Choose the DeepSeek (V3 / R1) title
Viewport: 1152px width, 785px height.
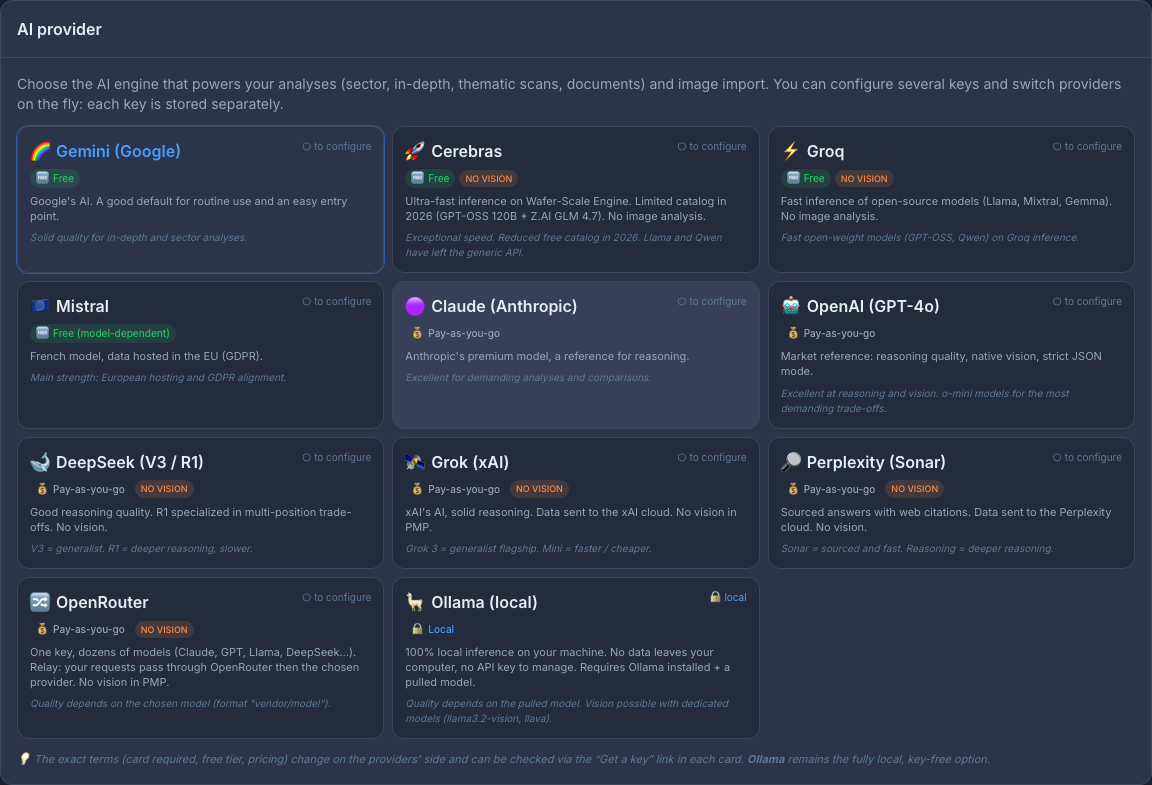tap(129, 462)
